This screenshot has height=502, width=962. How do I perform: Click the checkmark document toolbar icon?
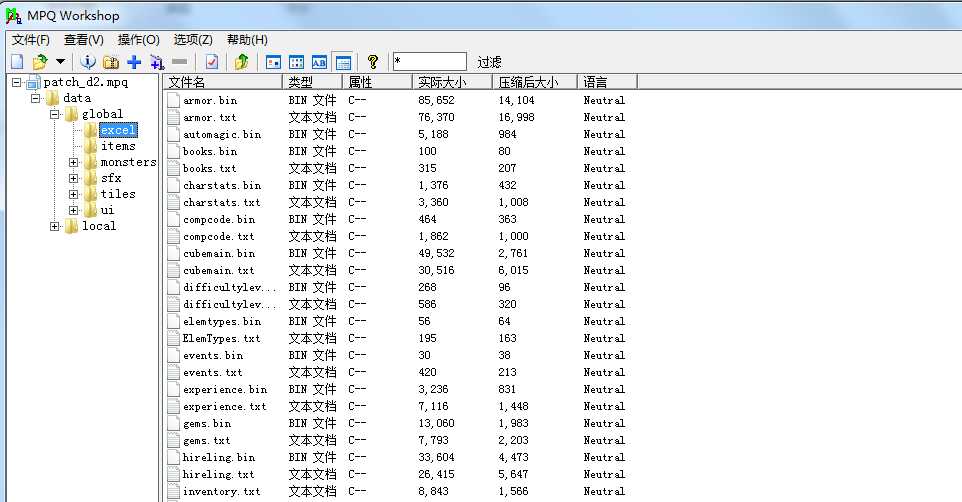(212, 61)
